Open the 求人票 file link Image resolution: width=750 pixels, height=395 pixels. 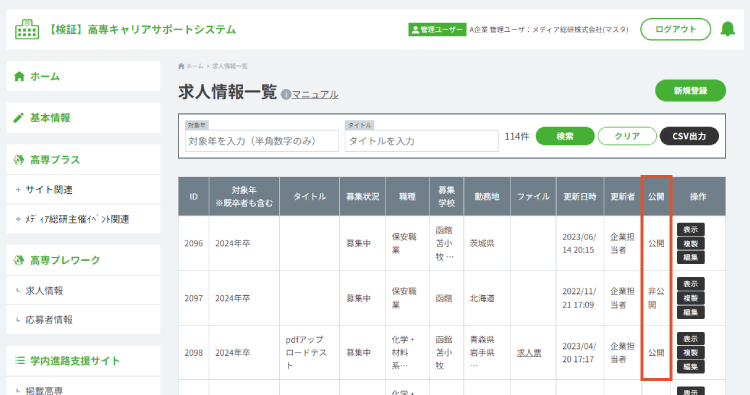[x=529, y=353]
